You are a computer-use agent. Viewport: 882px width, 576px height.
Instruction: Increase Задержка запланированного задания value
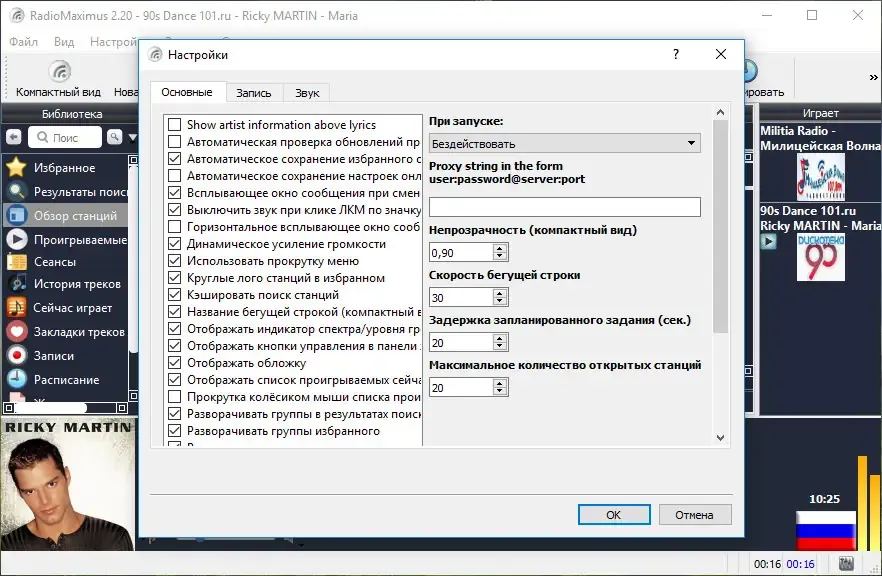(x=500, y=338)
